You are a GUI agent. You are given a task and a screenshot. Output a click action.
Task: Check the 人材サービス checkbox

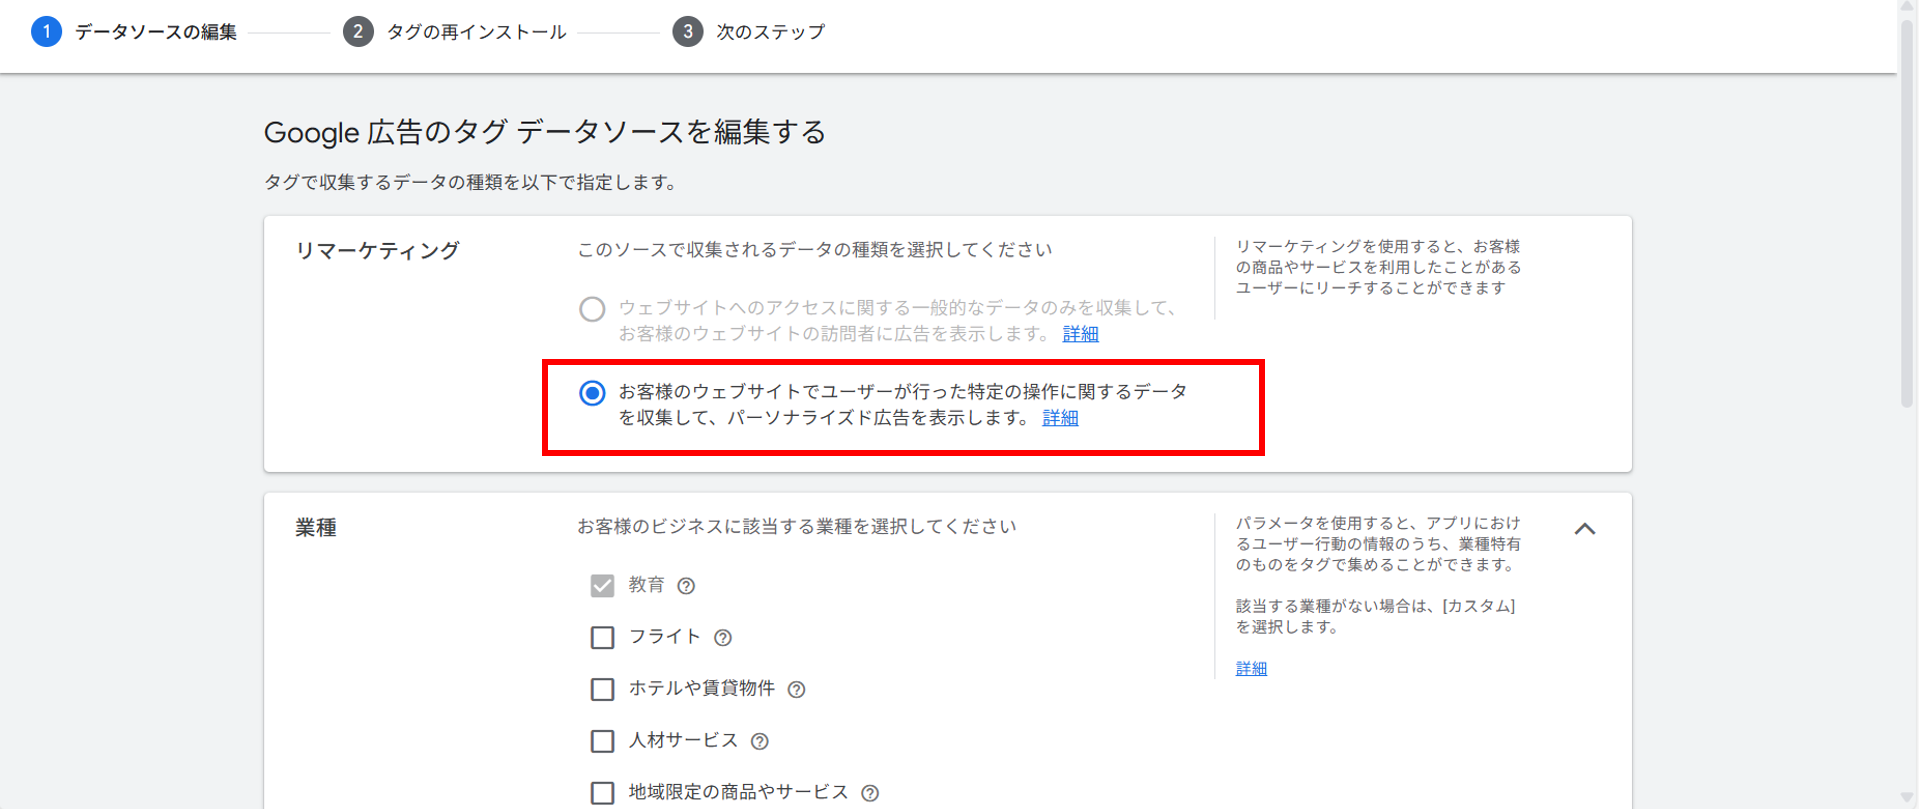[x=602, y=741]
